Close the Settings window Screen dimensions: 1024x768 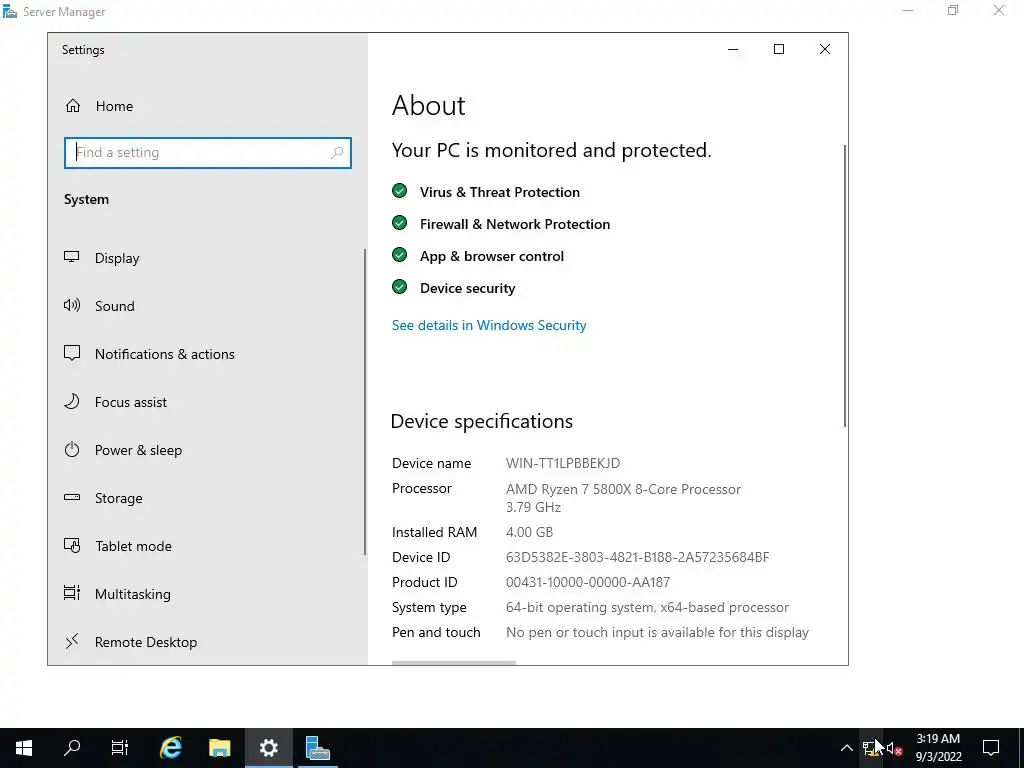[x=825, y=50]
